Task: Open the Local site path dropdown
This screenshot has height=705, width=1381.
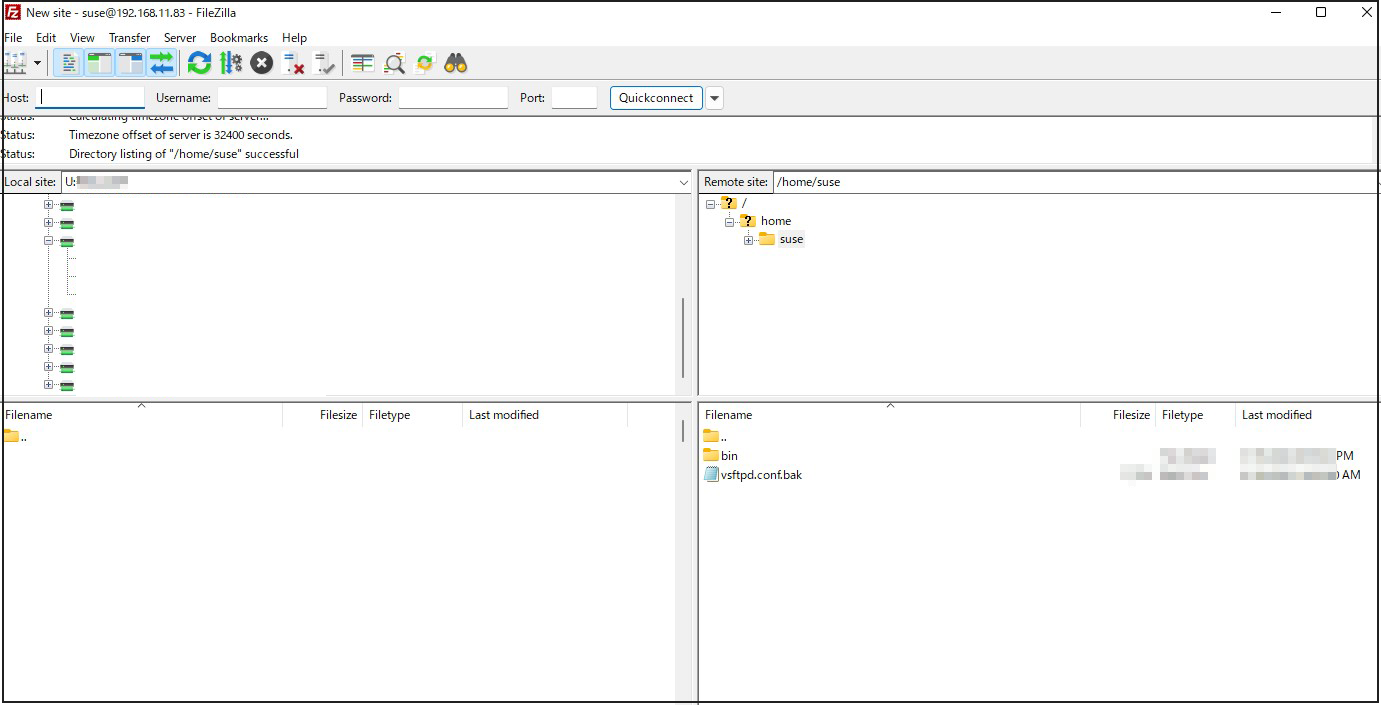Action: 684,182
